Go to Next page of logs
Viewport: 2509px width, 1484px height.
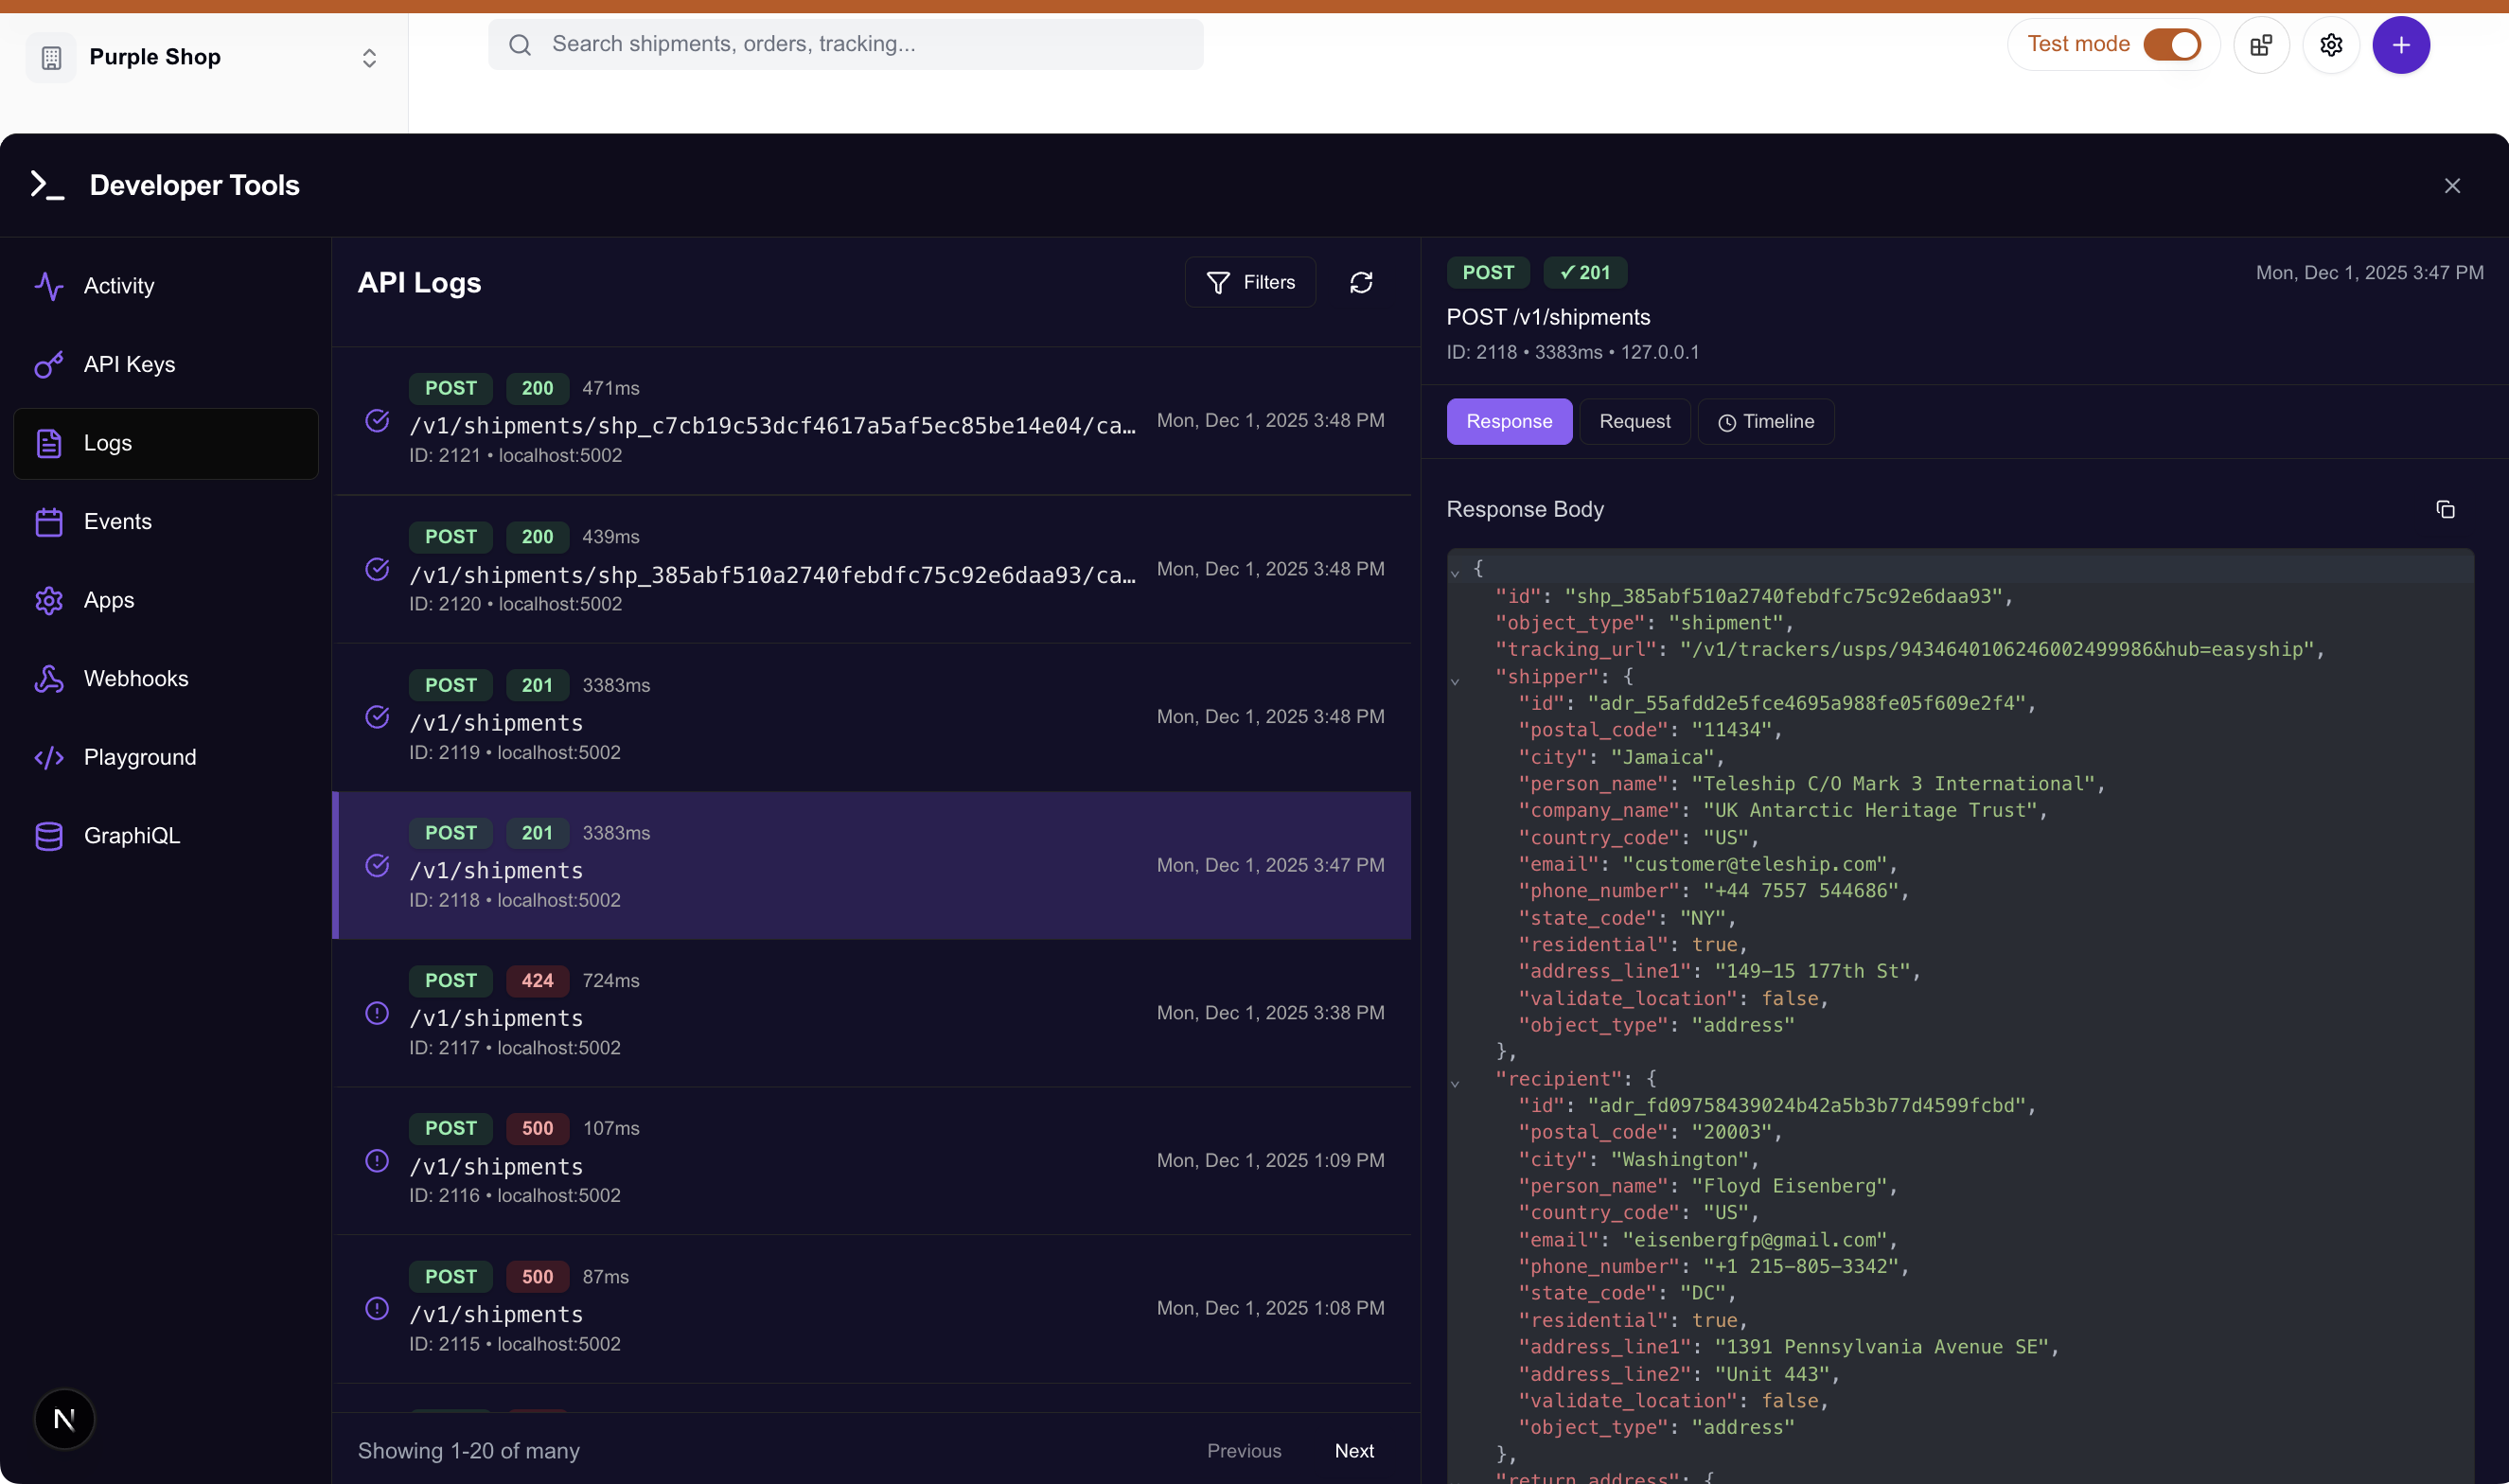(1354, 1451)
